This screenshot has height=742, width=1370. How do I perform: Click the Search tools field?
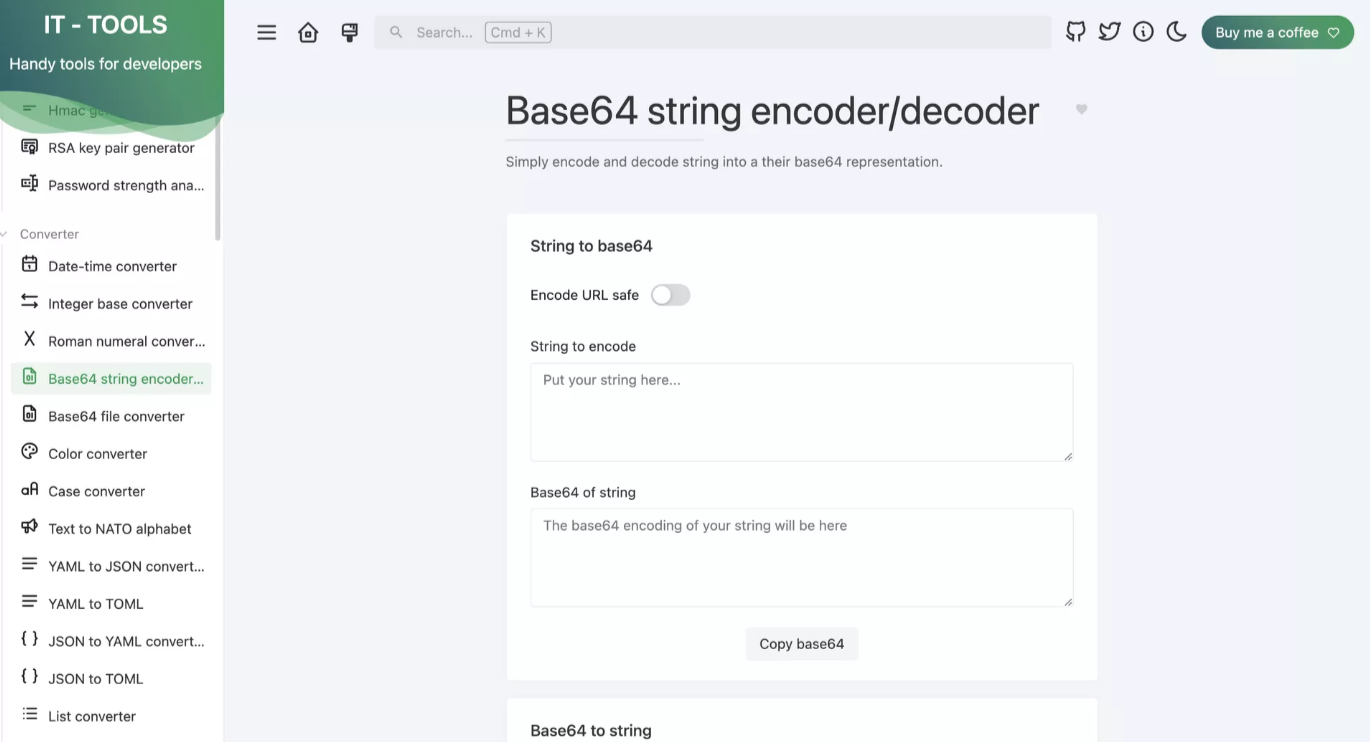713,32
